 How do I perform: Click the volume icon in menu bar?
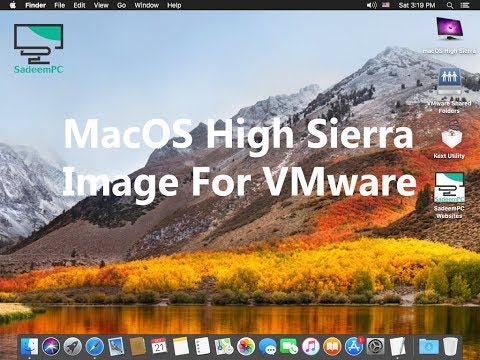pos(372,5)
